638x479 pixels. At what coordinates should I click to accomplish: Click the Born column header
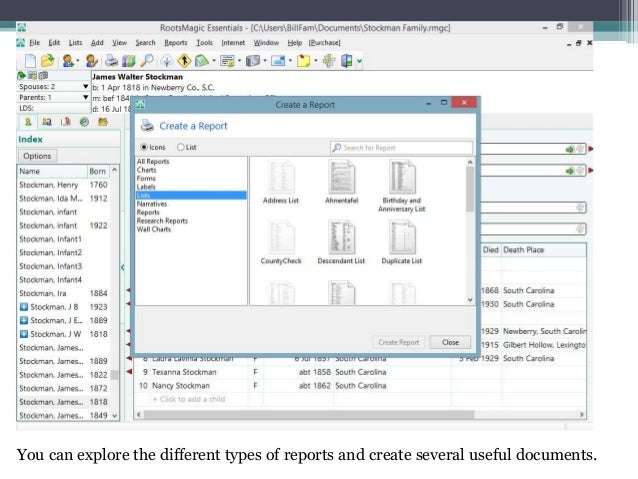tap(98, 171)
